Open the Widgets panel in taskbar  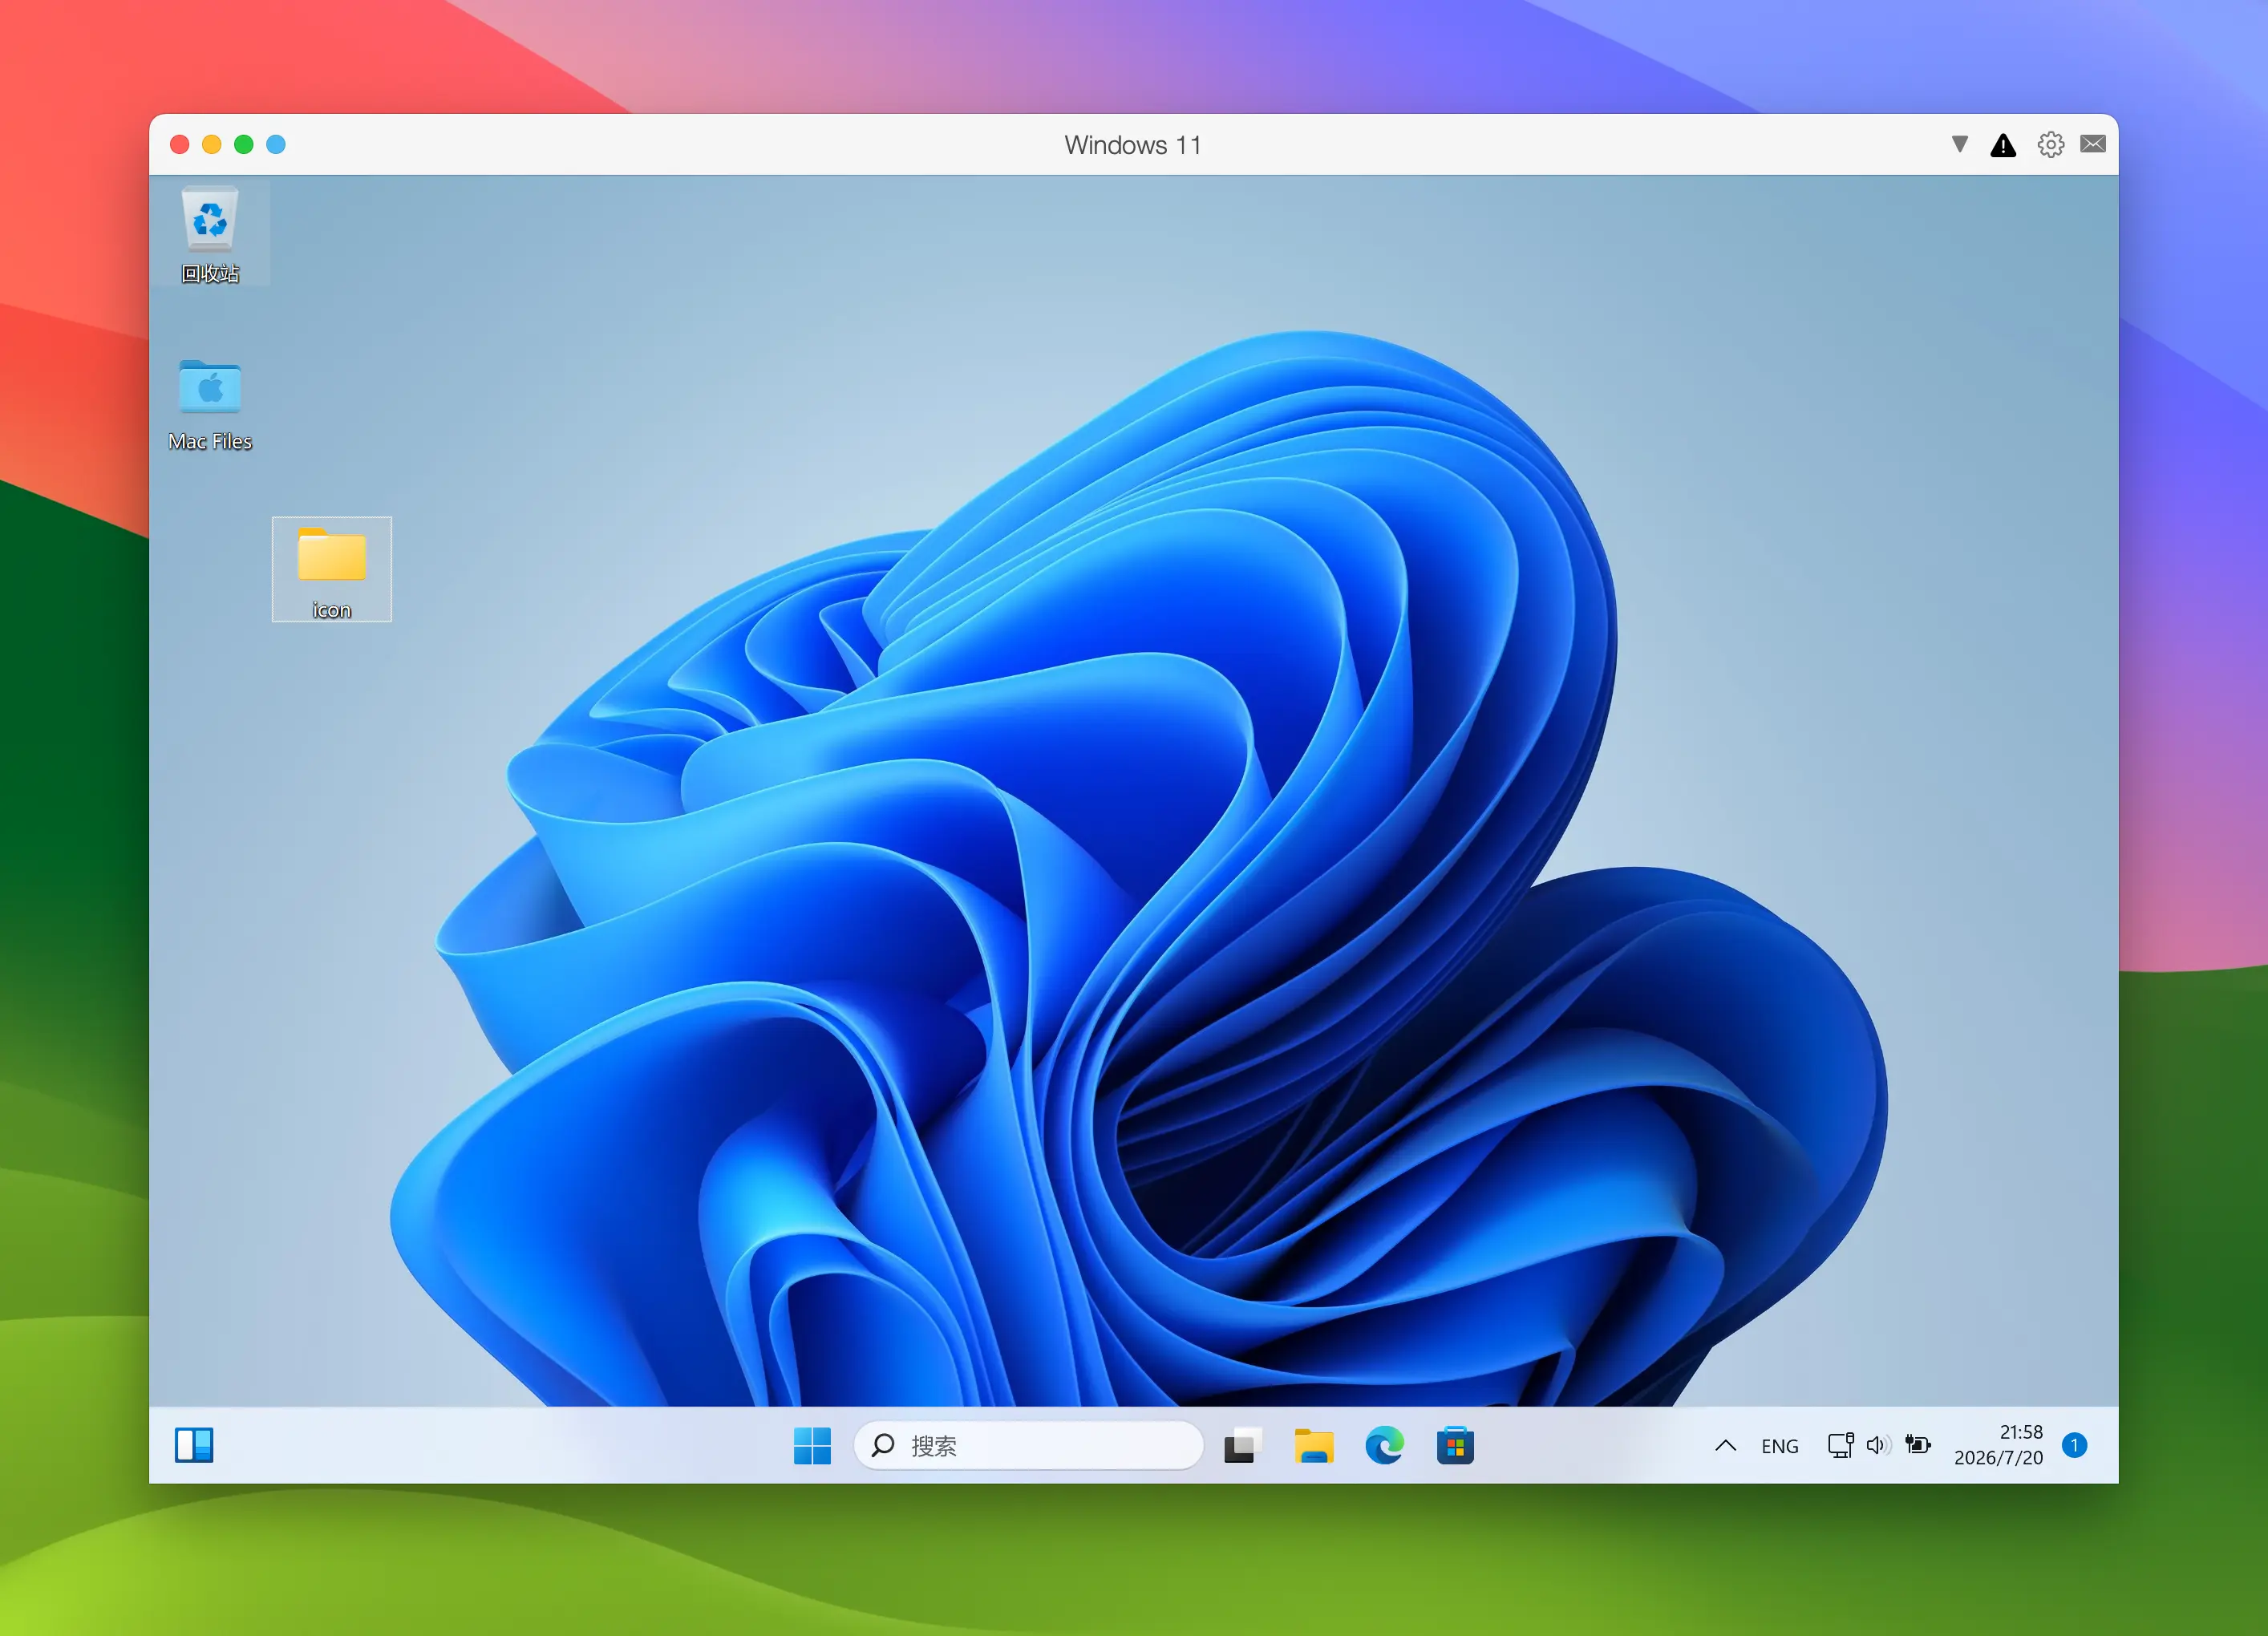click(194, 1445)
